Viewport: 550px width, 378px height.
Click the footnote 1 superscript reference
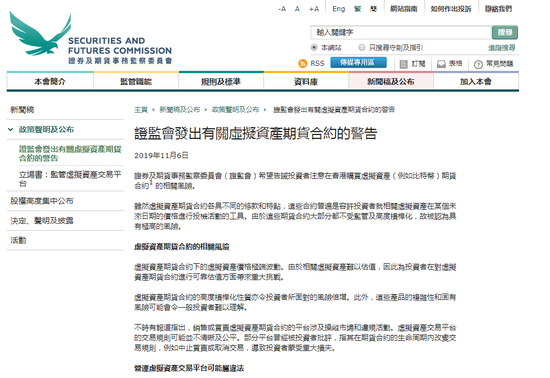152,183
